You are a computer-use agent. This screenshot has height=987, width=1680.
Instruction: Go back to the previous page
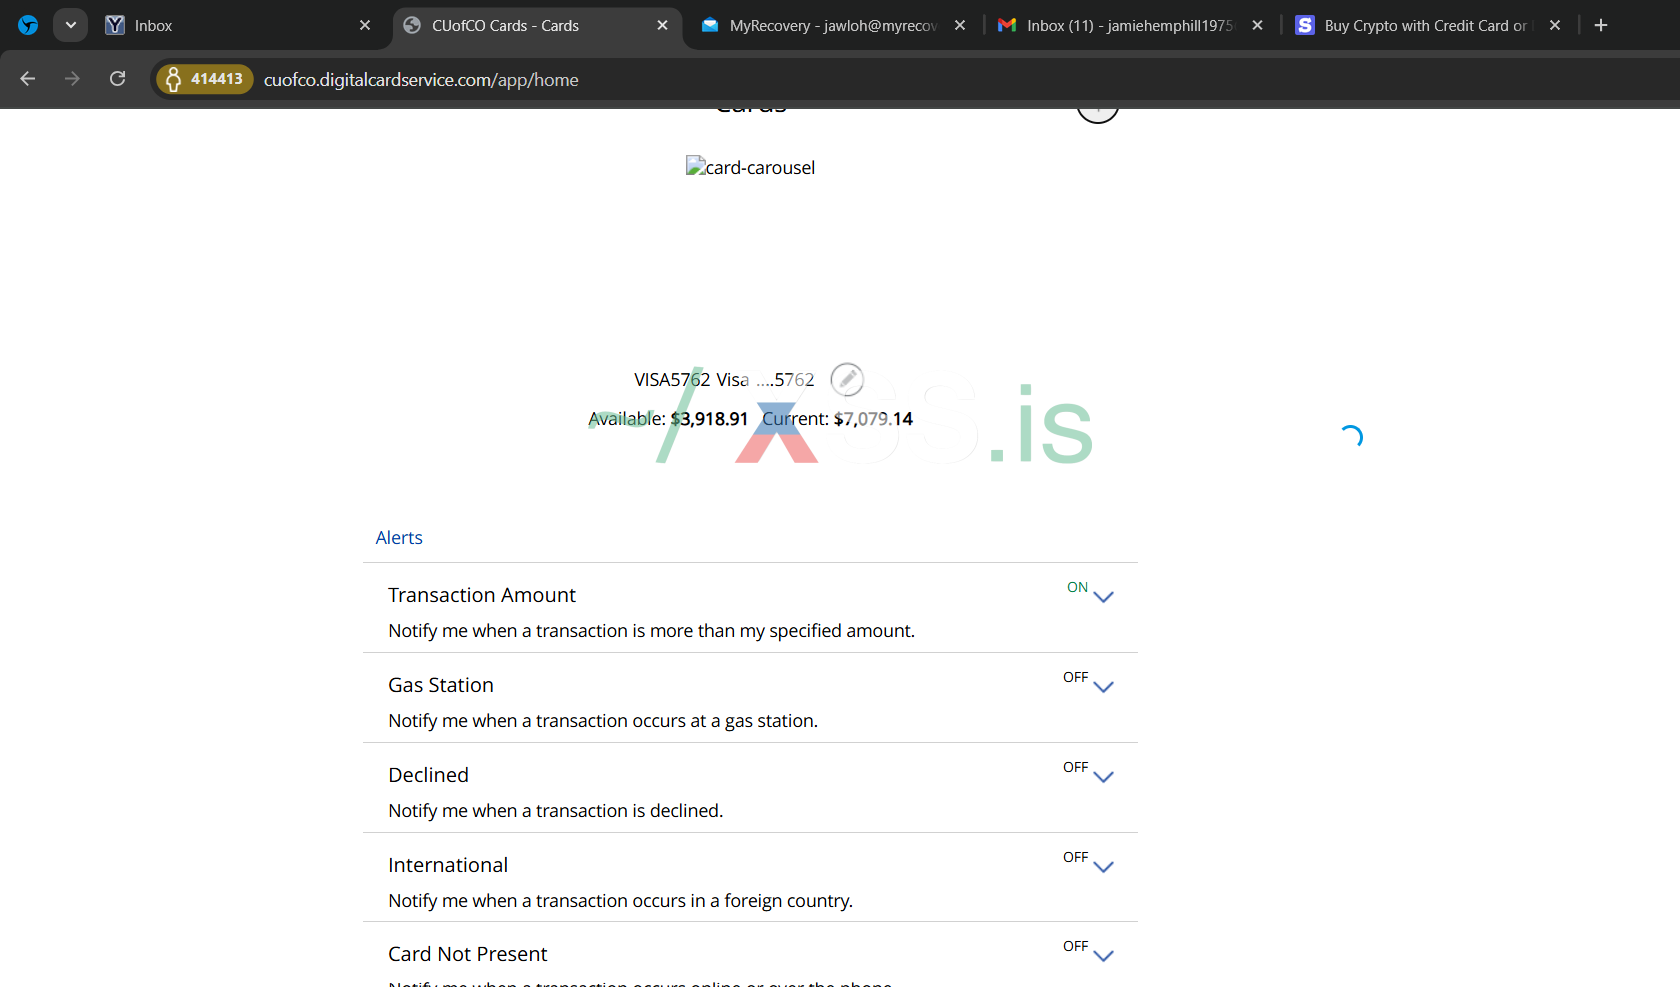[x=27, y=79]
